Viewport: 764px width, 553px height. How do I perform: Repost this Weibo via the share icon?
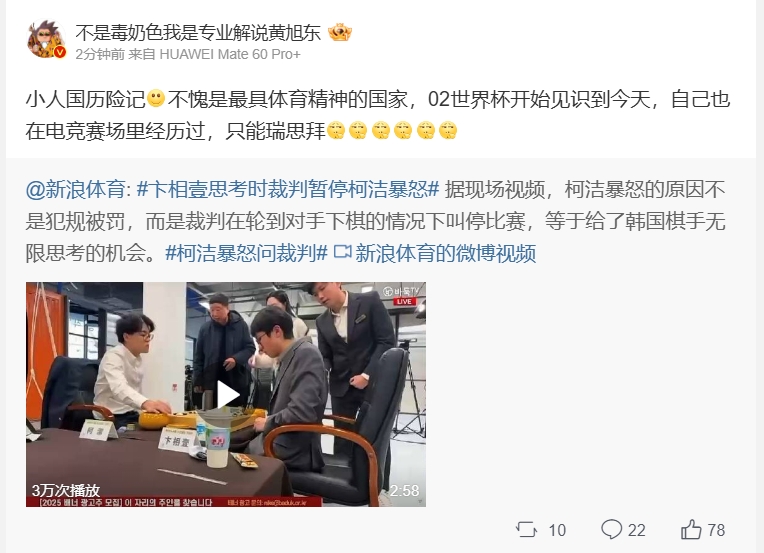pyautogui.click(x=526, y=530)
